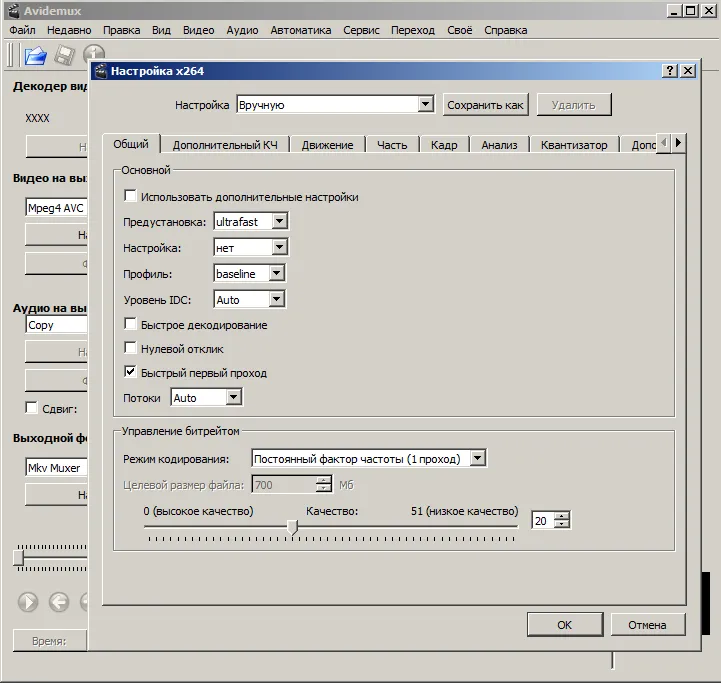This screenshot has width=721, height=683.
Task: Open the Файл menu
Action: [23, 30]
